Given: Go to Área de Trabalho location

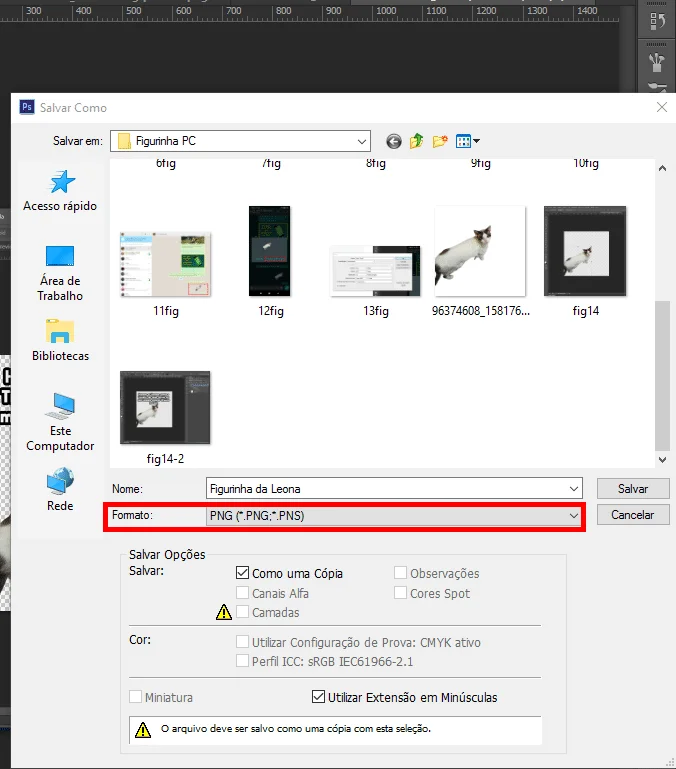Looking at the screenshot, I should tap(60, 271).
